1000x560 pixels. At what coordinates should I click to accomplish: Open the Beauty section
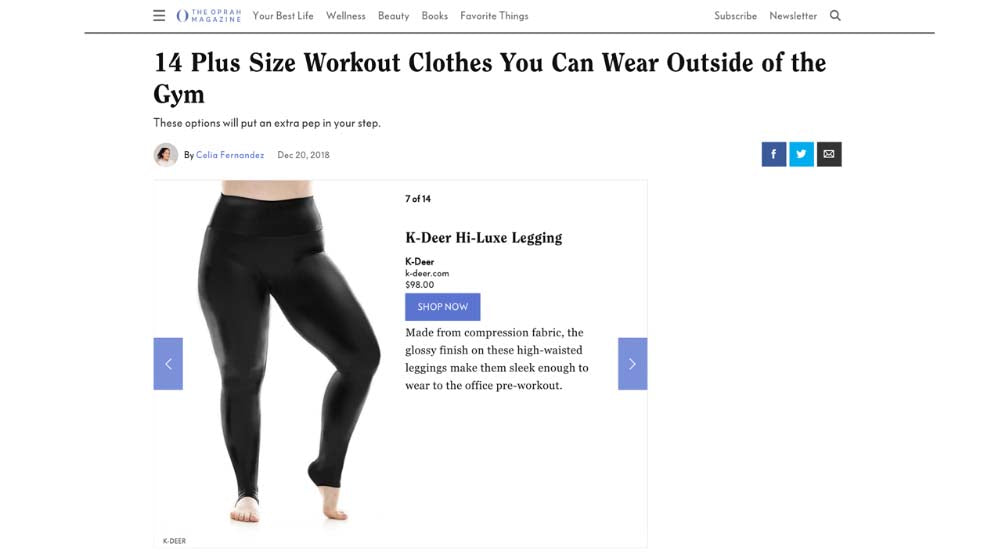[x=393, y=16]
